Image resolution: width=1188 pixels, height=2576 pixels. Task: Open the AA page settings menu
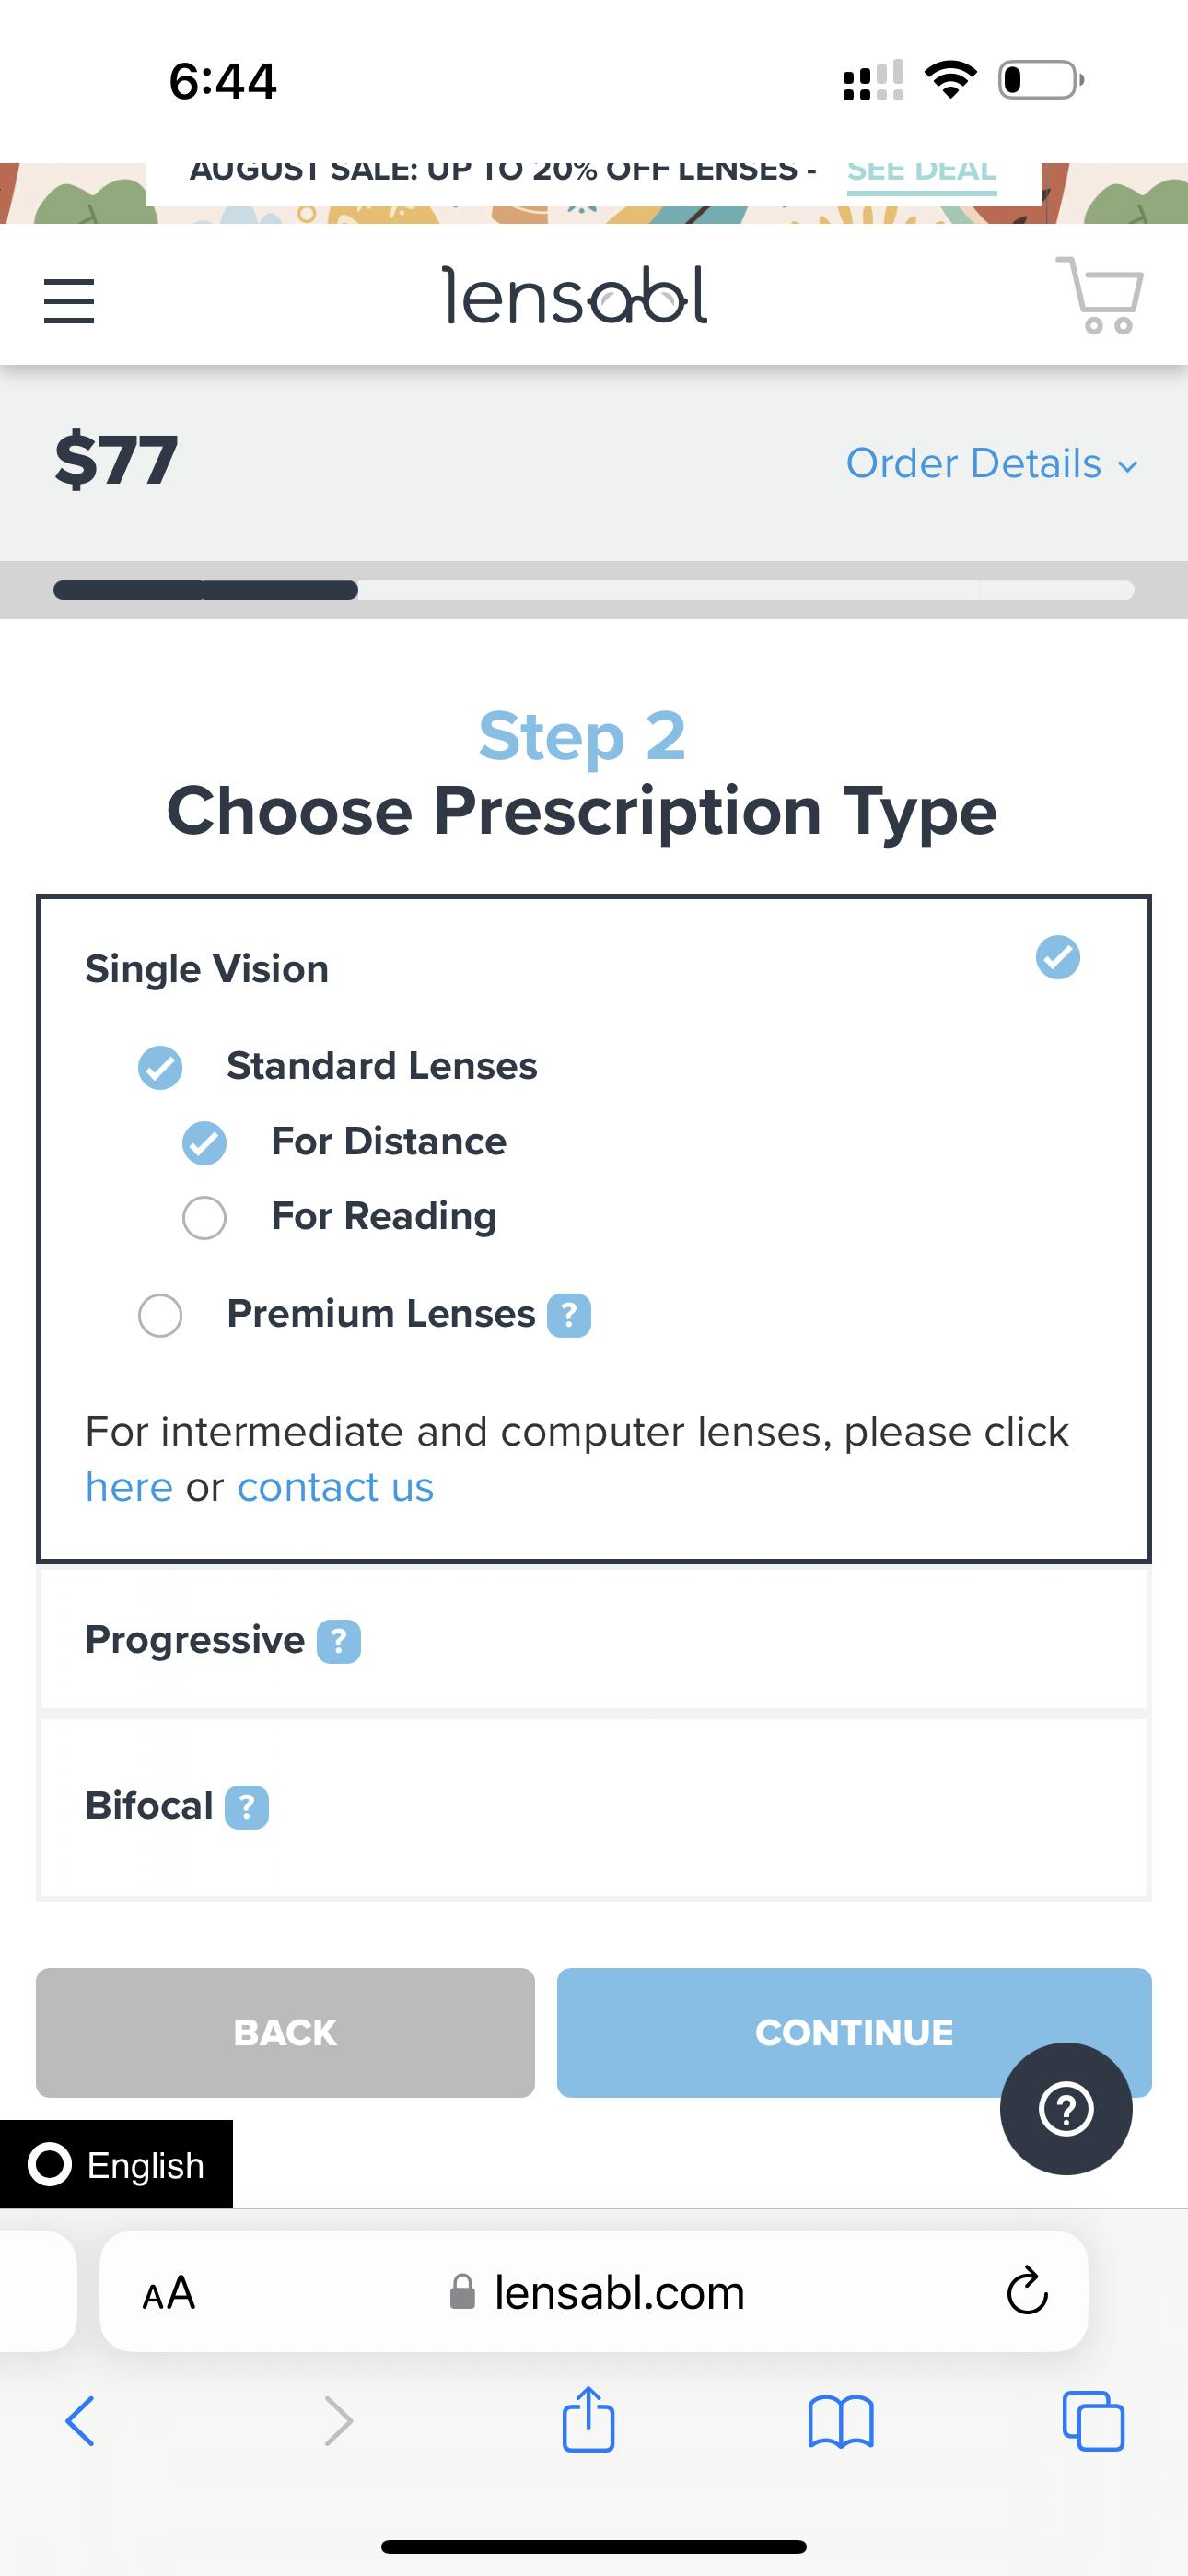click(x=169, y=2292)
